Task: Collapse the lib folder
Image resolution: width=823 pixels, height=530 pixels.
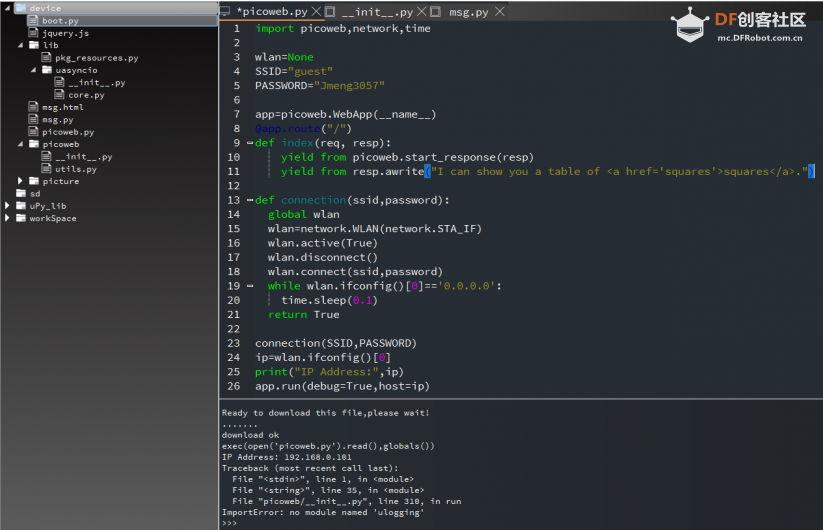Action: pyautogui.click(x=21, y=45)
